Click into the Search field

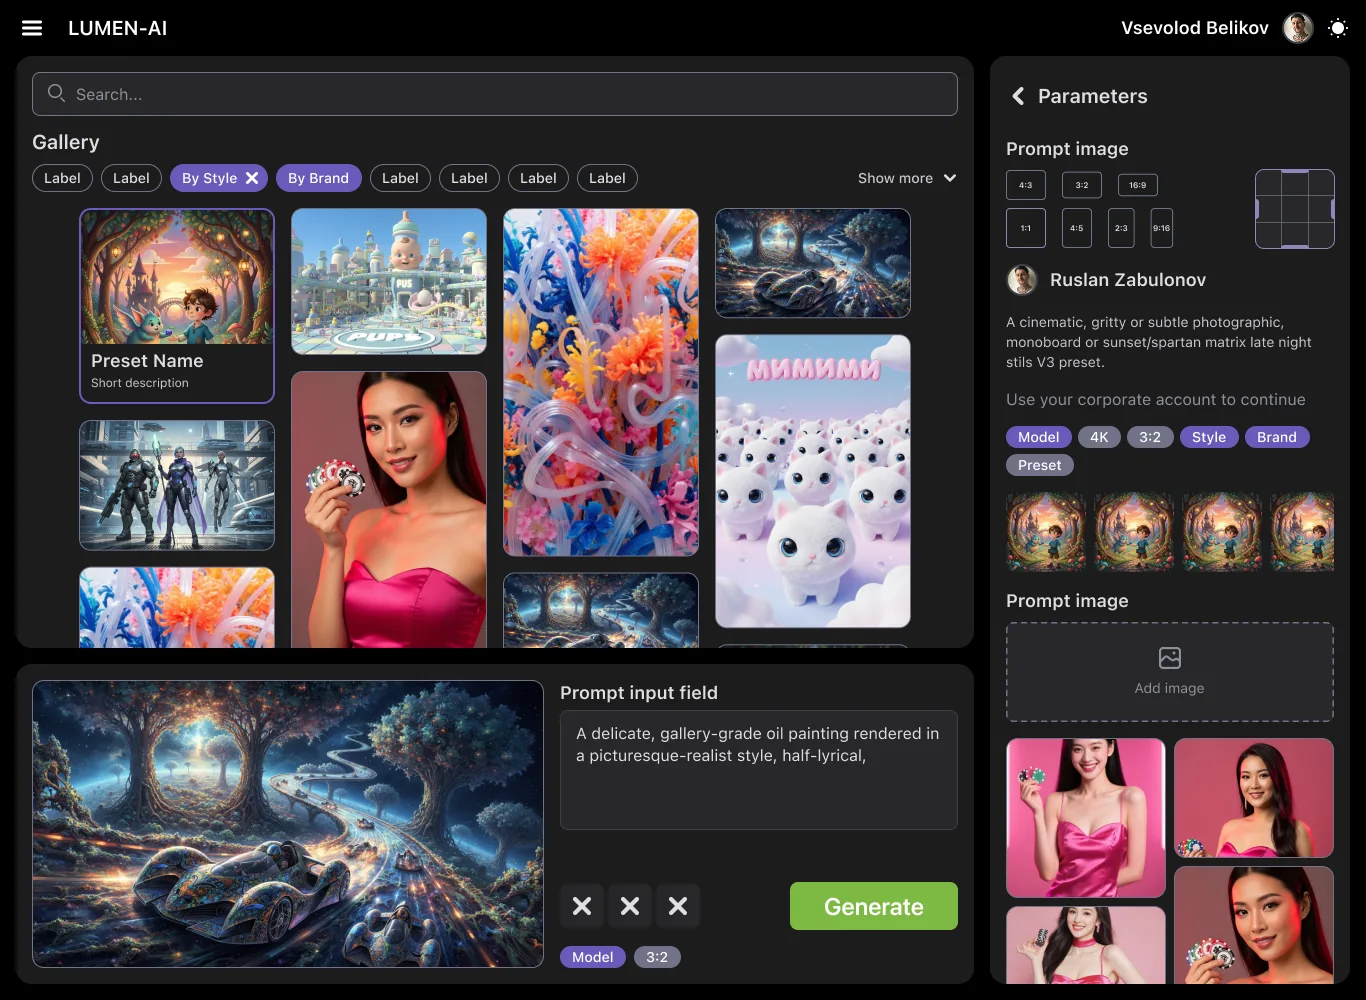click(x=495, y=94)
